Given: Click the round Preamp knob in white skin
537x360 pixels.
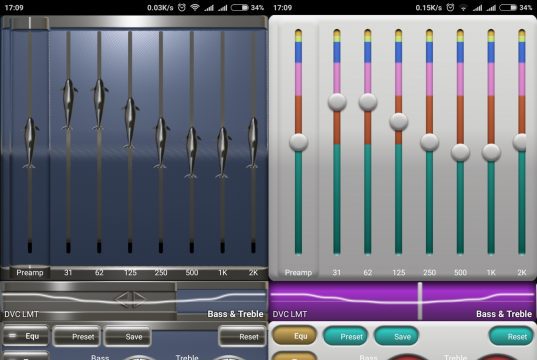Looking at the screenshot, I should (298, 142).
